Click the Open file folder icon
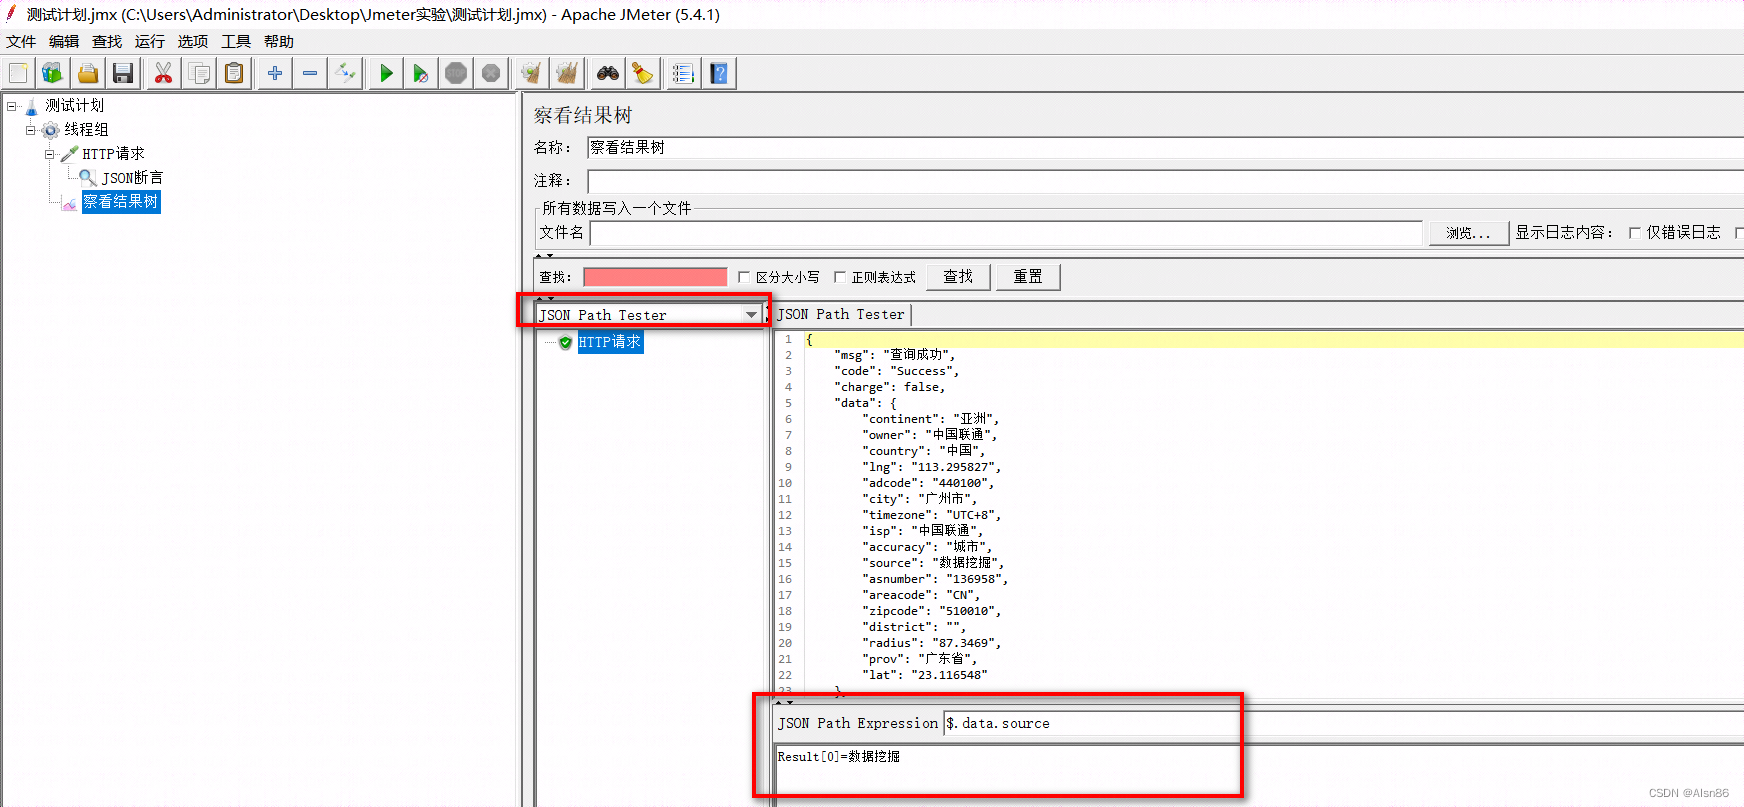1744x807 pixels. tap(88, 73)
